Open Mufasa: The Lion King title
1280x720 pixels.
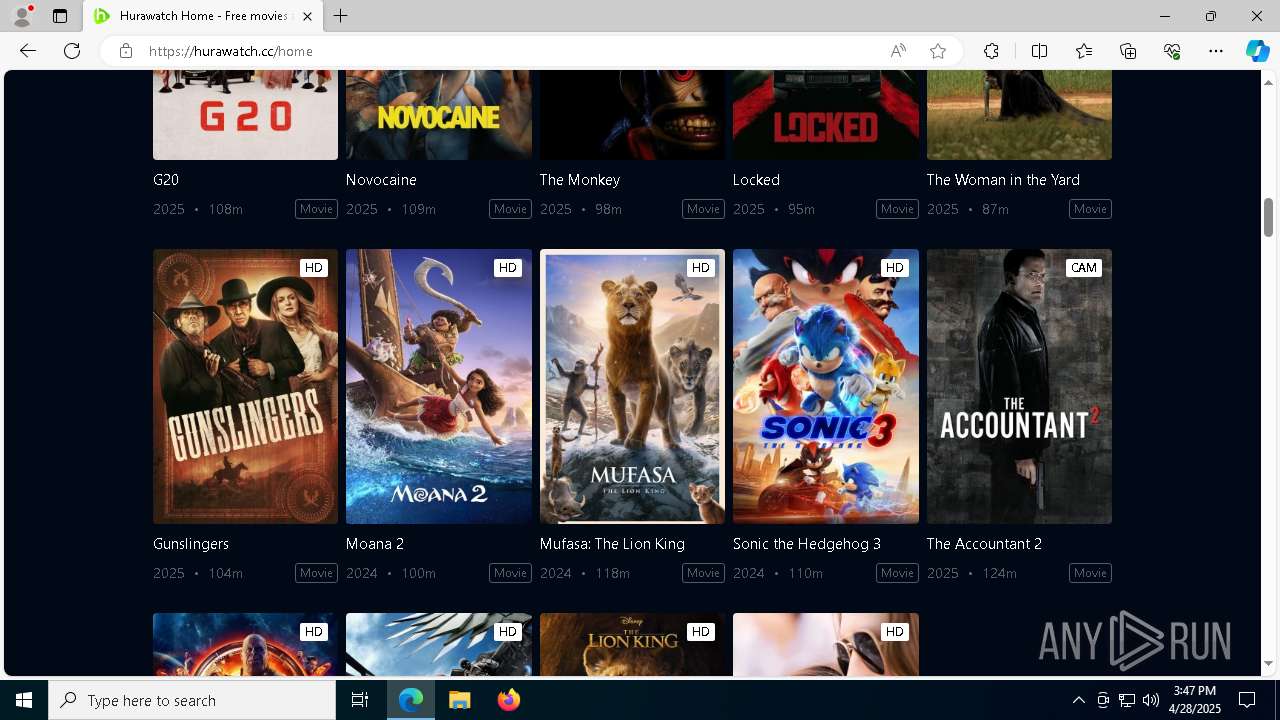click(612, 544)
